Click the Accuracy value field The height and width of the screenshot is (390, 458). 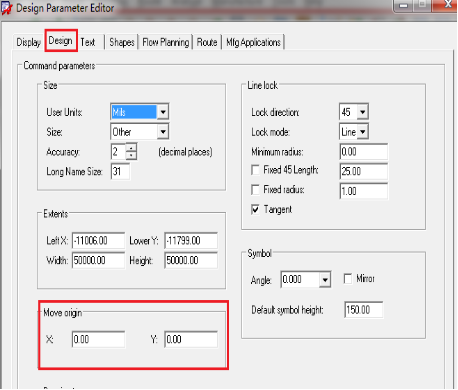click(118, 152)
